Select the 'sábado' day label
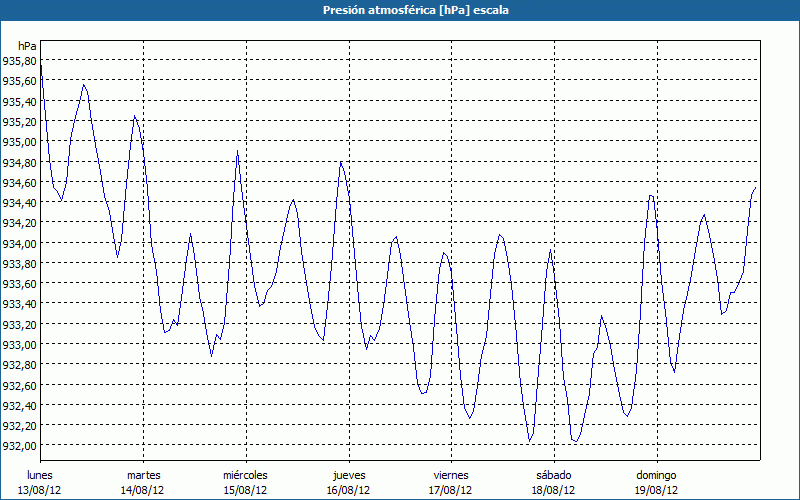Screen dimensions: 800x500 tap(553, 475)
